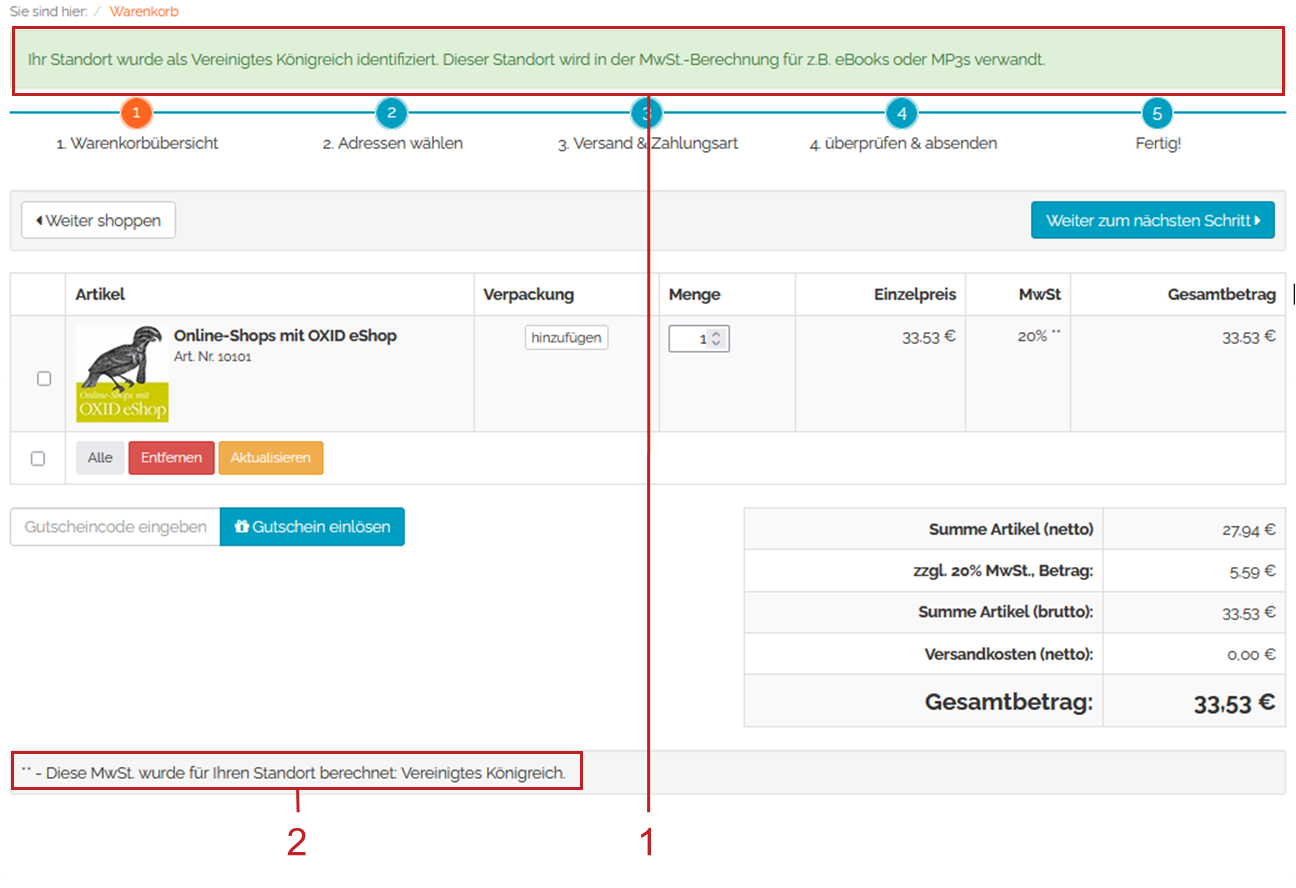The height and width of the screenshot is (888, 1296).
Task: Click the orange Aktualisieren button
Action: 271,458
